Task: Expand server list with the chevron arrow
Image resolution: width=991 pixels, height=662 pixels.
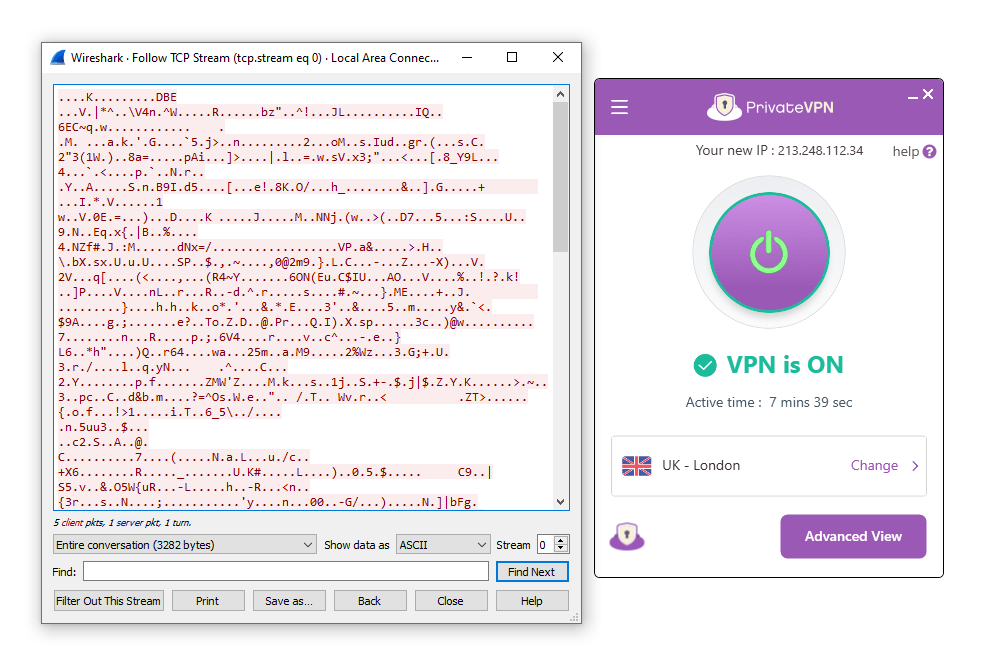Action: coord(915,466)
